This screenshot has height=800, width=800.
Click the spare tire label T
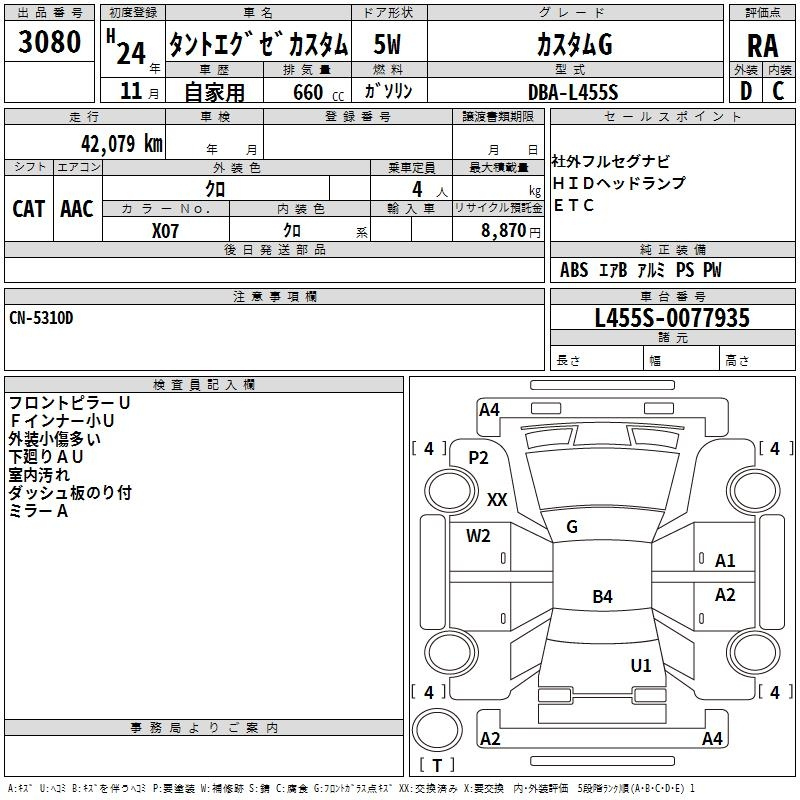pyautogui.click(x=437, y=765)
